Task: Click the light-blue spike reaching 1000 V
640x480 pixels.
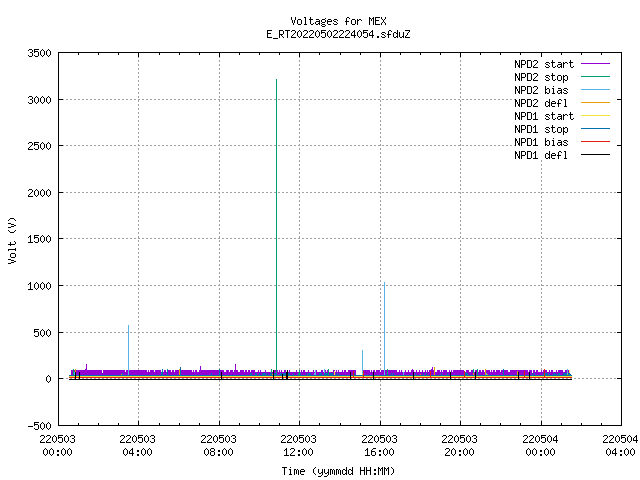Action: click(384, 327)
